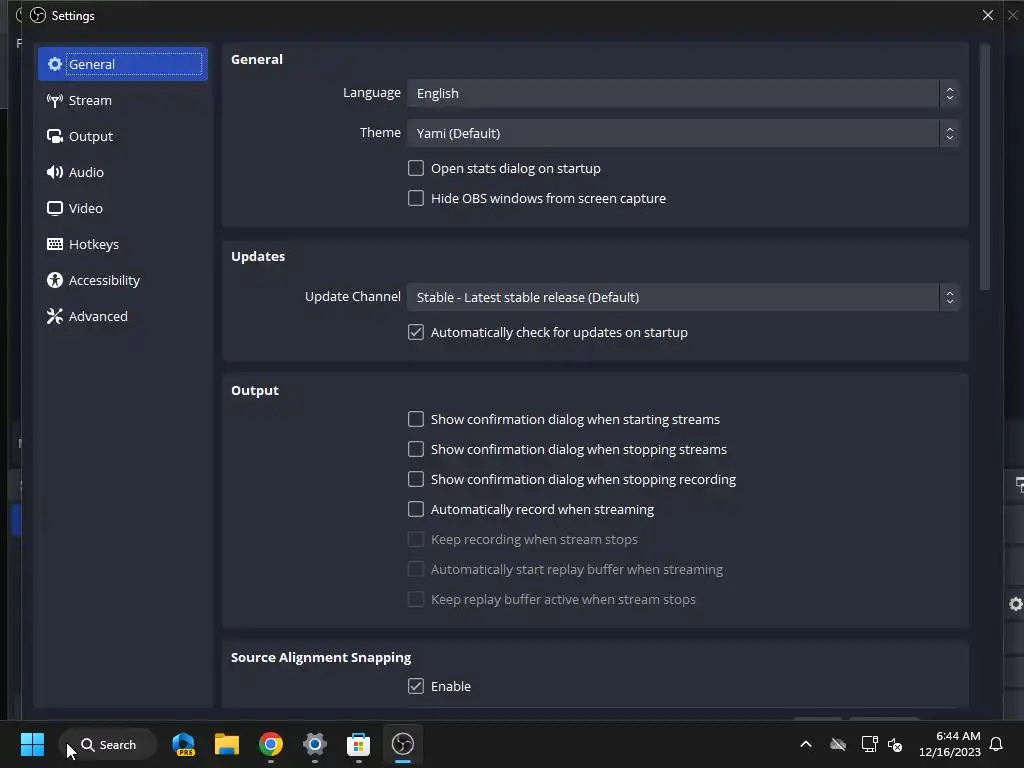
Task: Open the General settings category
Action: coord(123,64)
